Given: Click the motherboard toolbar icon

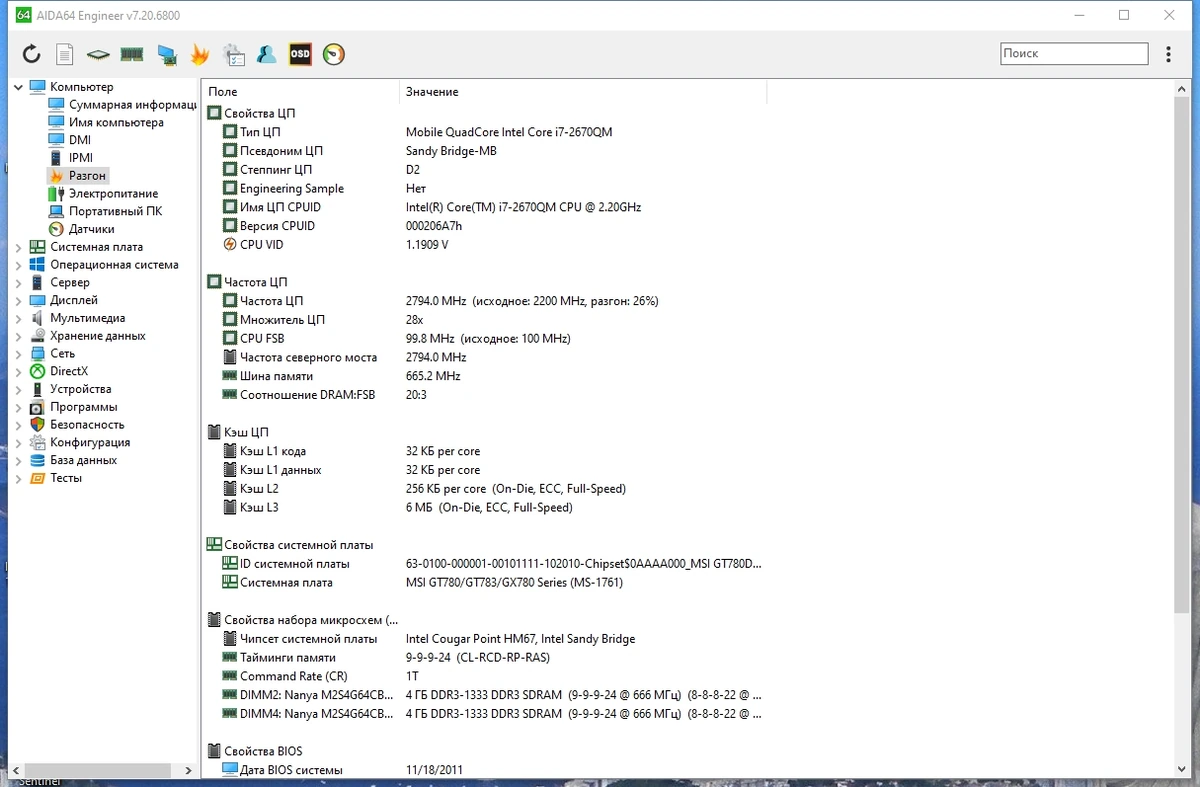Looking at the screenshot, I should coord(98,54).
